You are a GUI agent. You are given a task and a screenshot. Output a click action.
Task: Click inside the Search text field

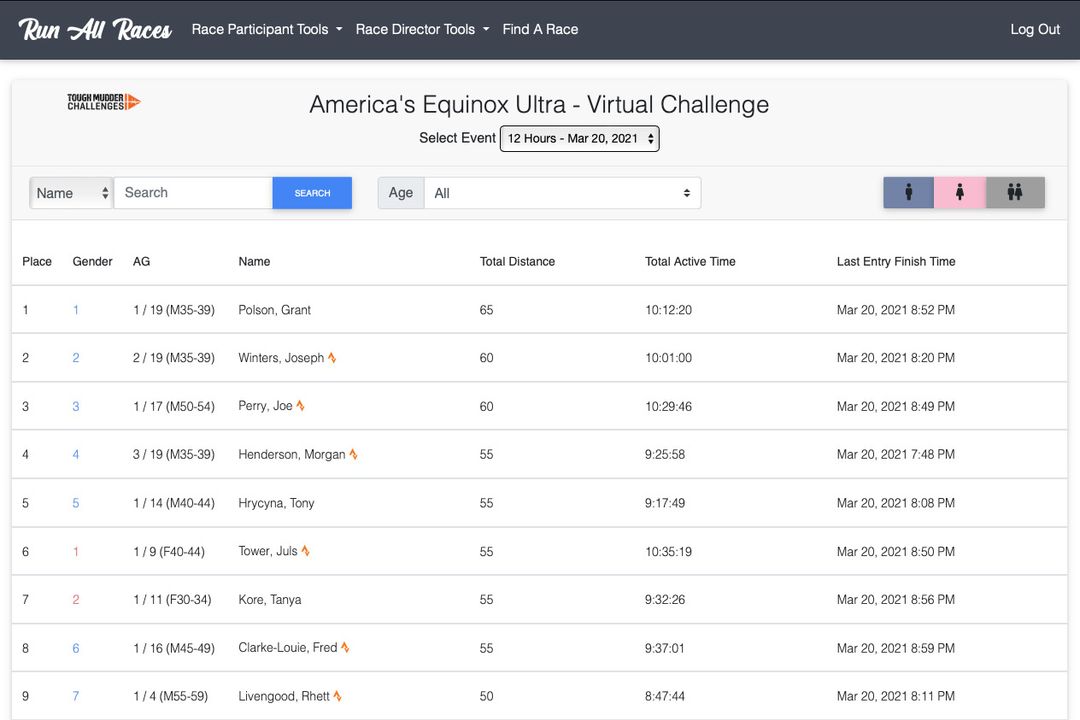192,192
